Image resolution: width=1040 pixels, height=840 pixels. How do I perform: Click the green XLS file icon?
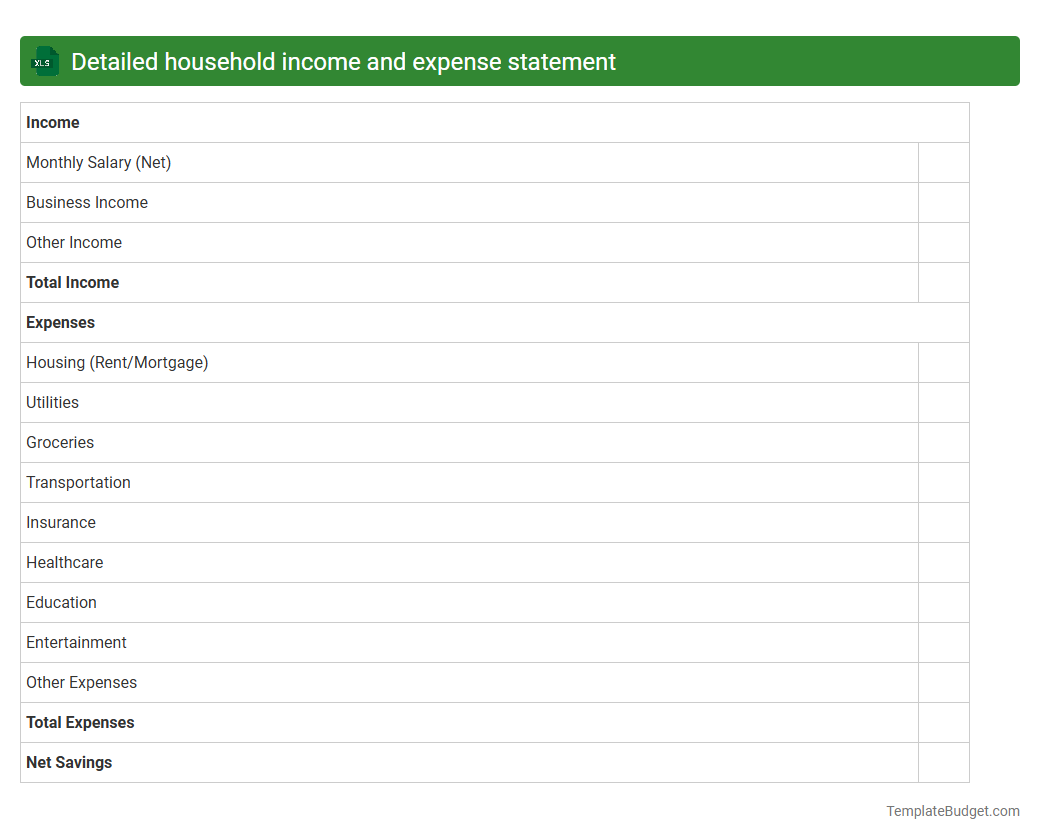point(44,61)
